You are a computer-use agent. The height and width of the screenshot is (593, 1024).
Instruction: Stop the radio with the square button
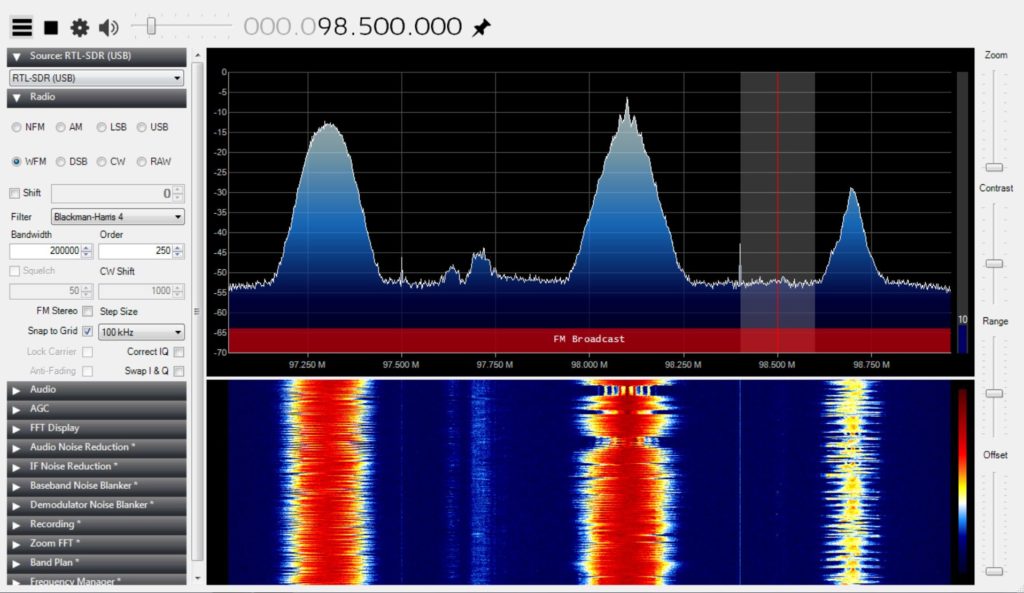tap(51, 27)
